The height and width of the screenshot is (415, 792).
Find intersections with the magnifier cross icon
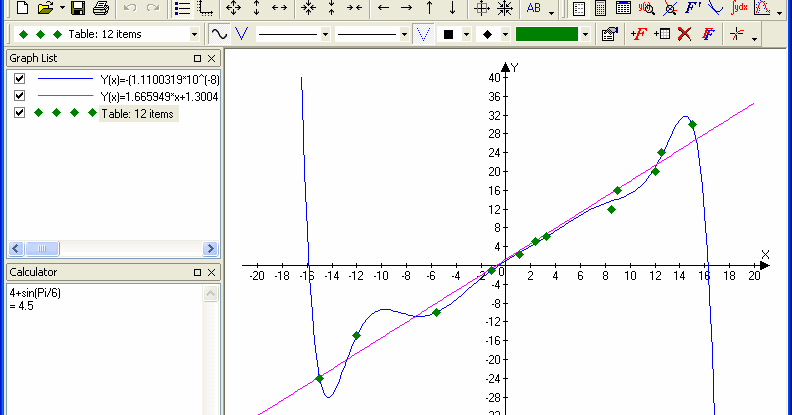click(x=670, y=8)
